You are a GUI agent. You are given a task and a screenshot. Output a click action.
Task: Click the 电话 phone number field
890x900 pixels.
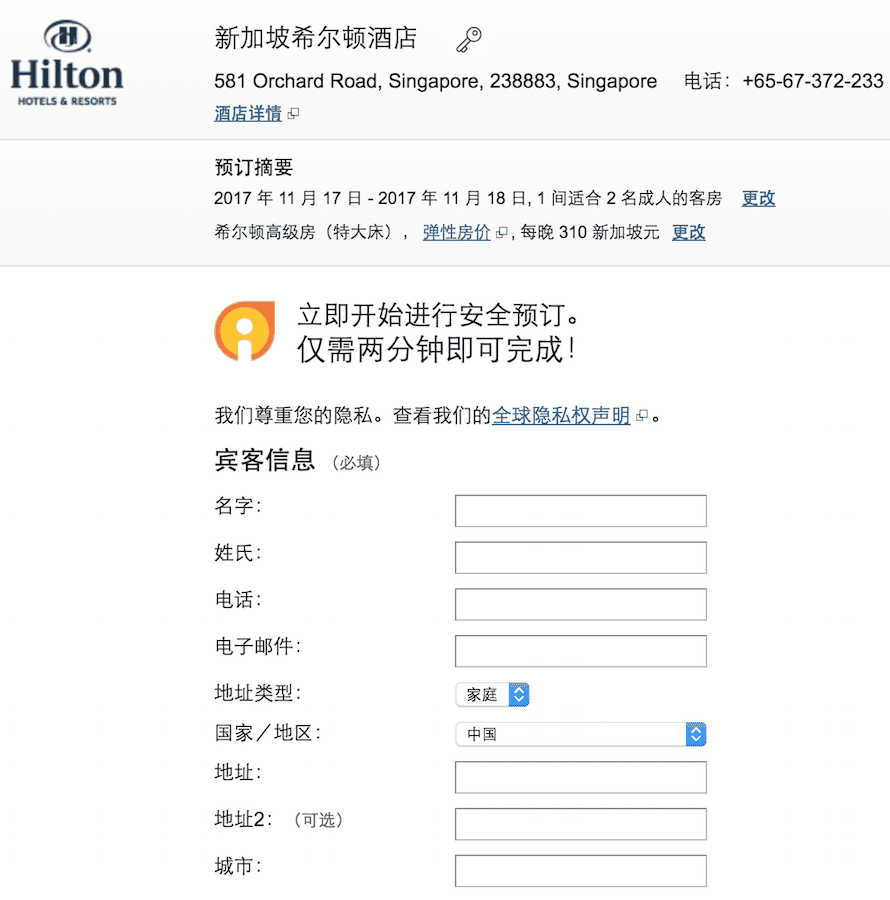pos(580,604)
